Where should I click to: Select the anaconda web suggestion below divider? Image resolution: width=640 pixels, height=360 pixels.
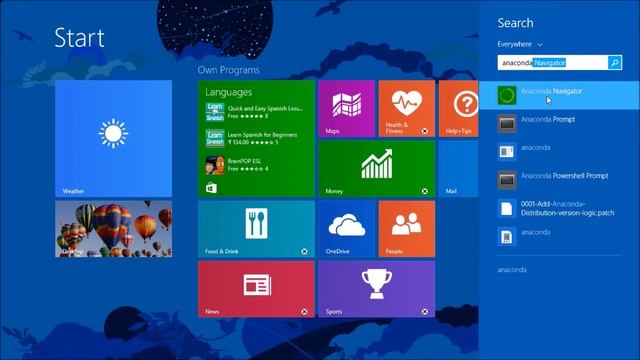[512, 270]
